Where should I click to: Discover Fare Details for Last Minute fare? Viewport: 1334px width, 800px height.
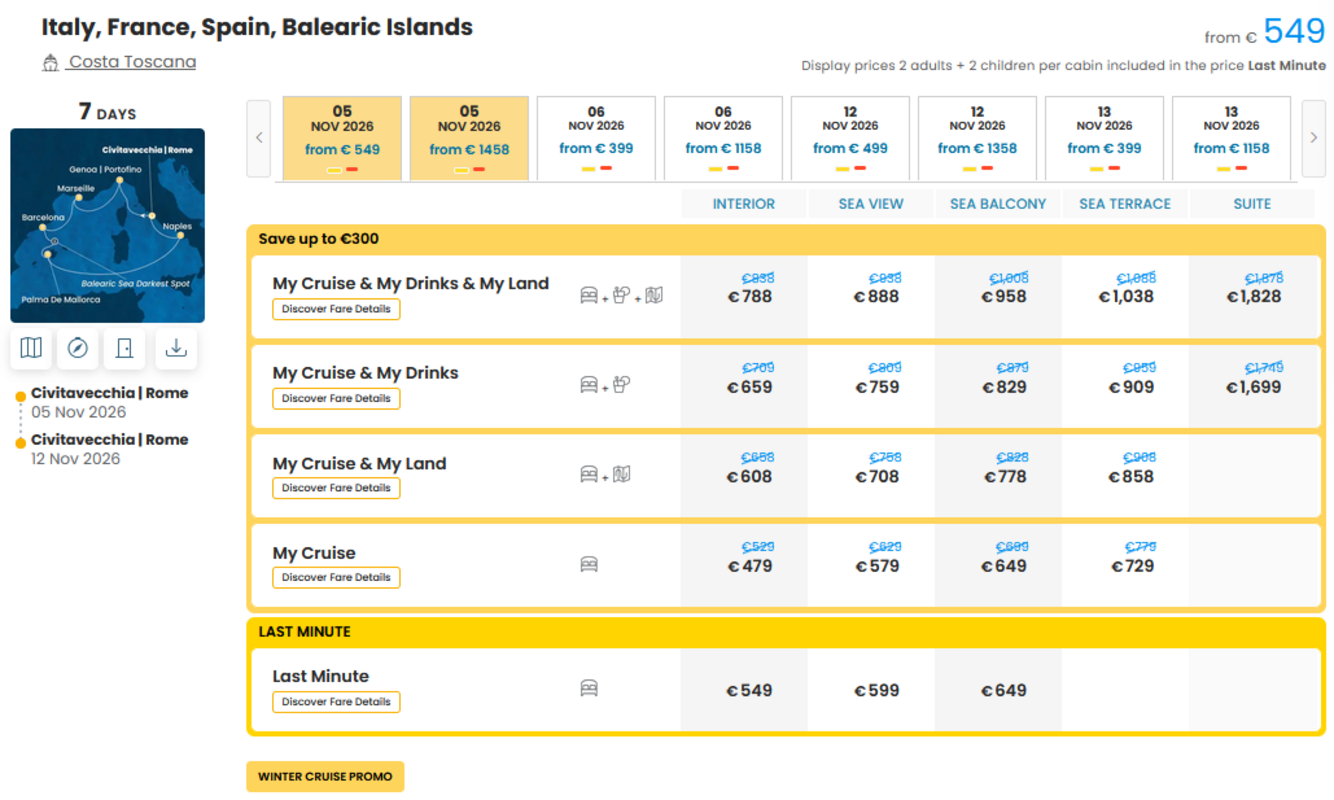click(x=336, y=702)
